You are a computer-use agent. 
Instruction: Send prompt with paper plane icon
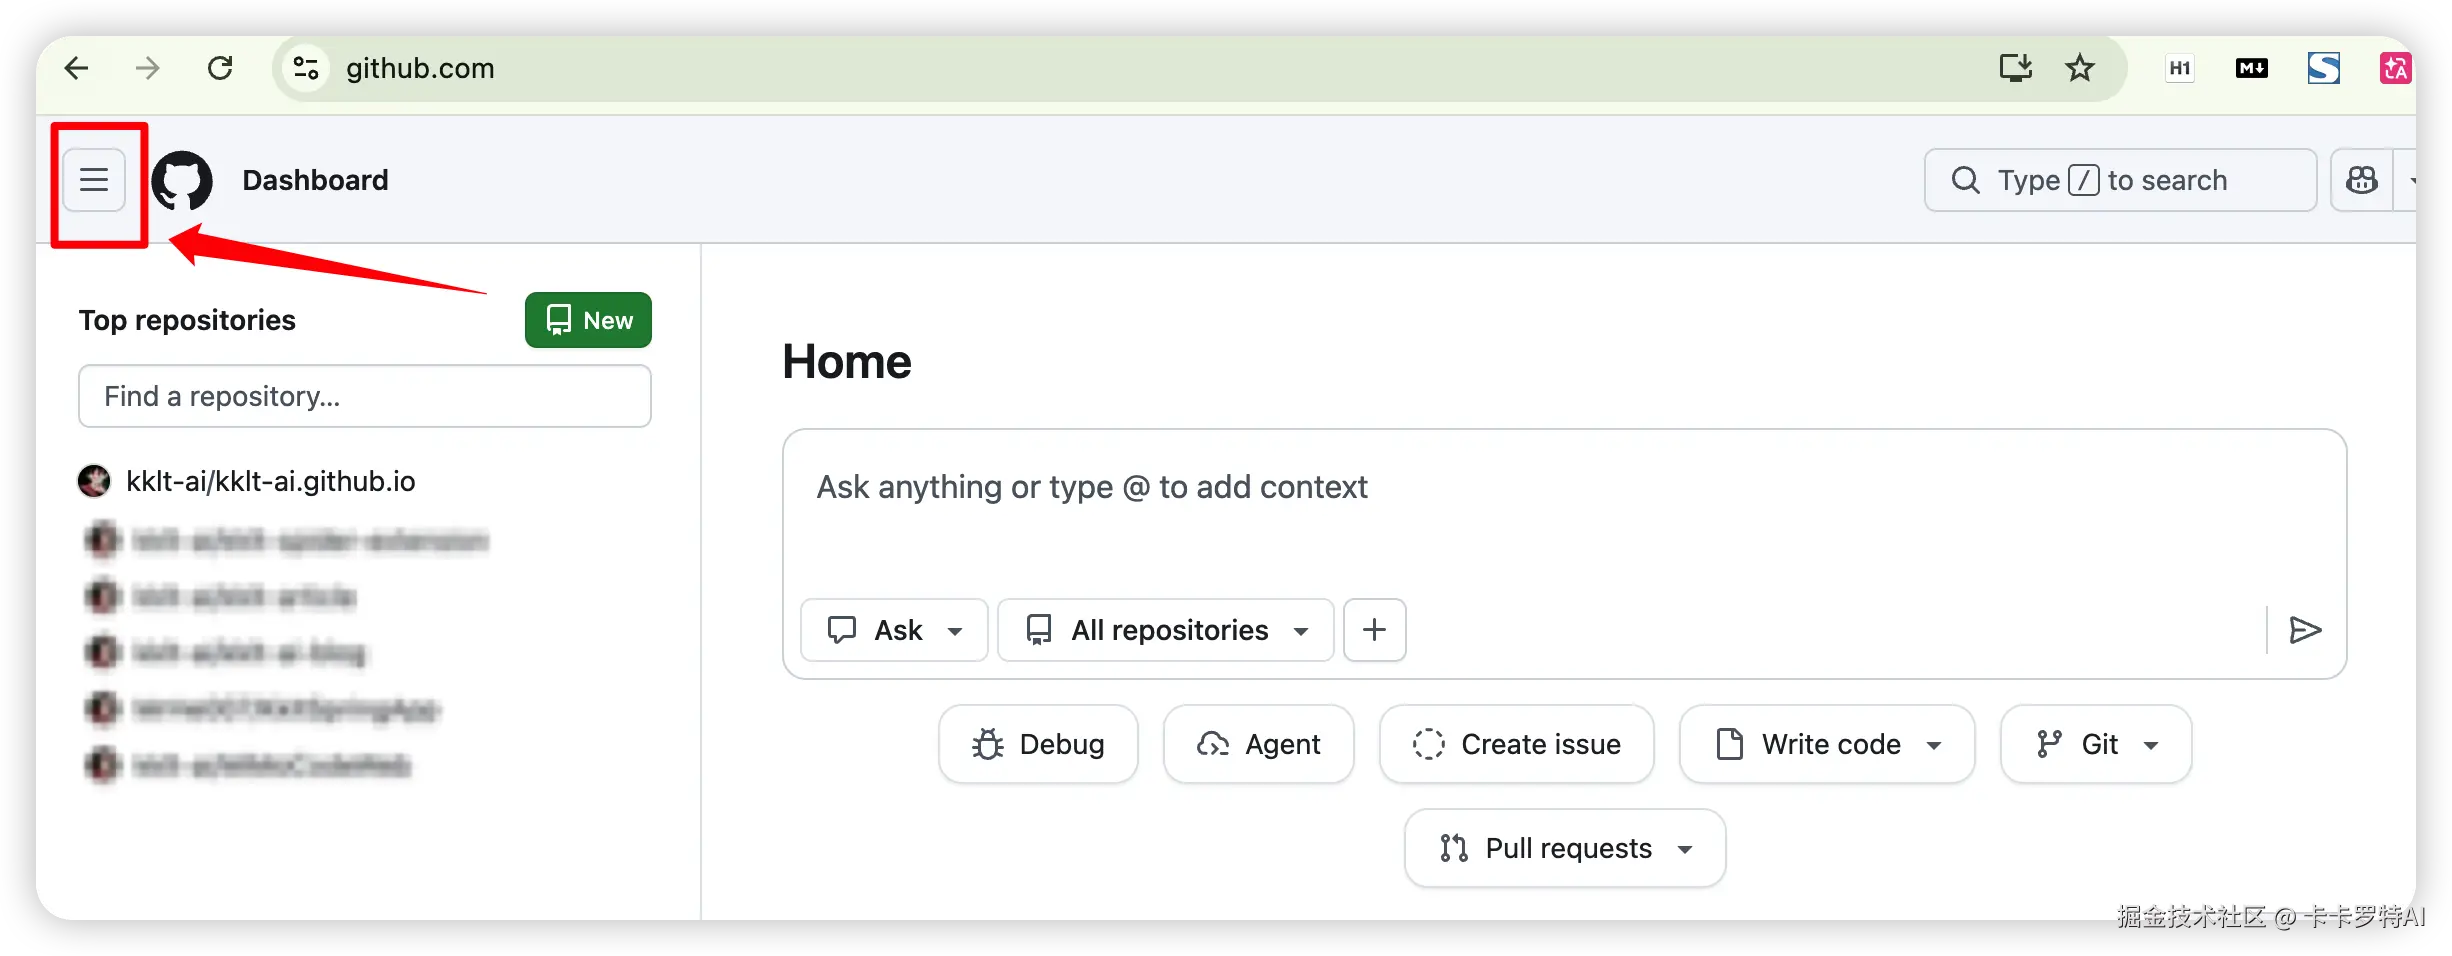2305,630
